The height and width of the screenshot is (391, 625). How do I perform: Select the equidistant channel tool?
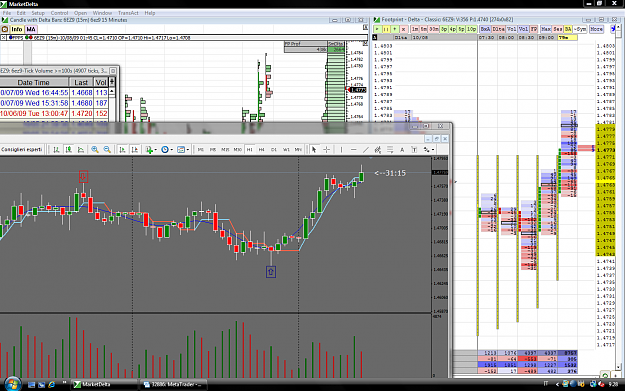click(x=378, y=149)
